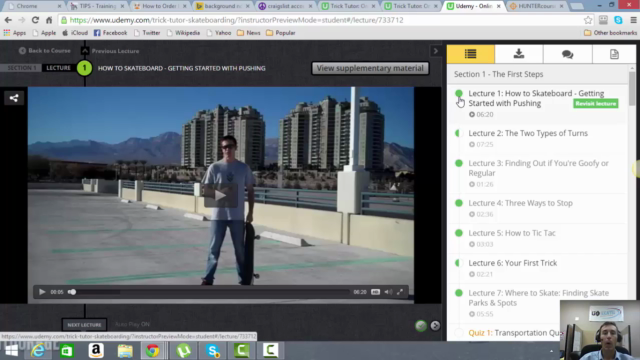Open Internet Explorer from the taskbar
This screenshot has width=640, height=360.
point(38,351)
